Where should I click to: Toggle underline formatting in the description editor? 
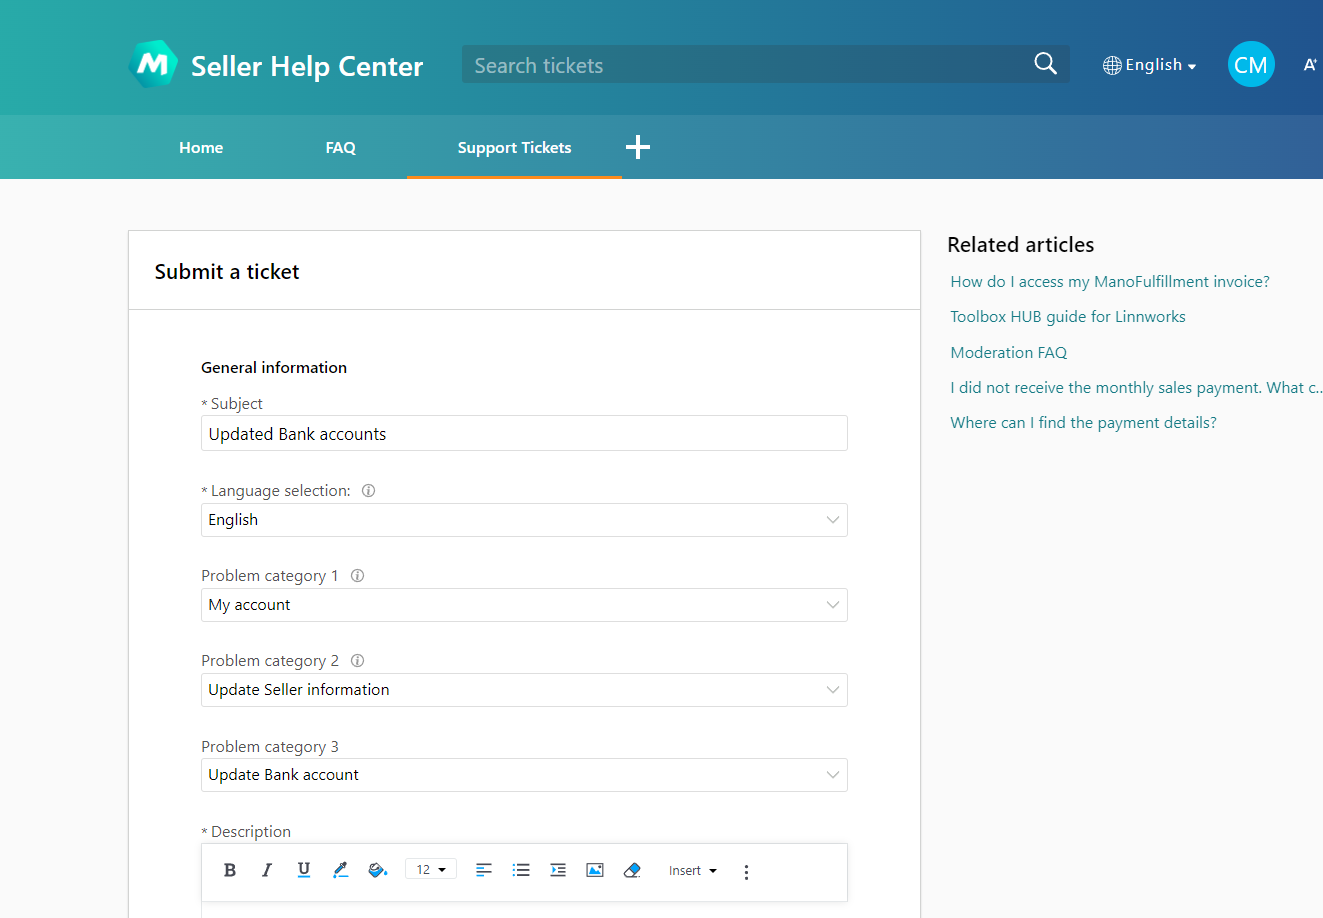pyautogui.click(x=304, y=870)
